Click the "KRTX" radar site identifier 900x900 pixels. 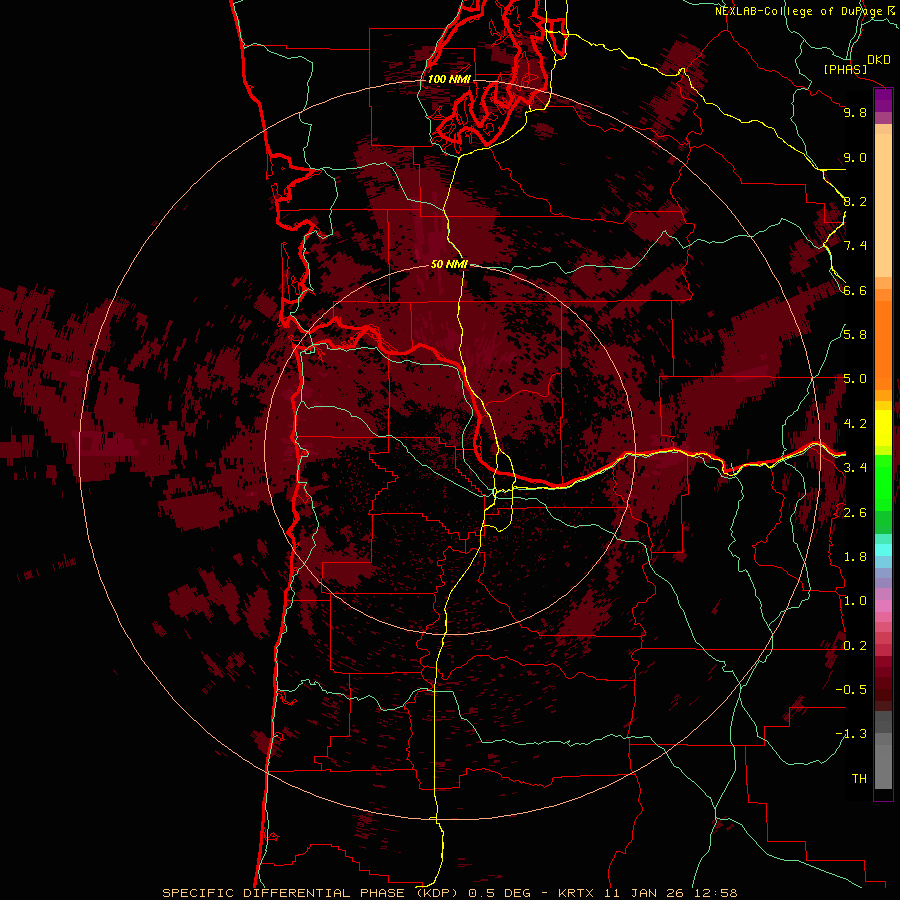coord(578,893)
